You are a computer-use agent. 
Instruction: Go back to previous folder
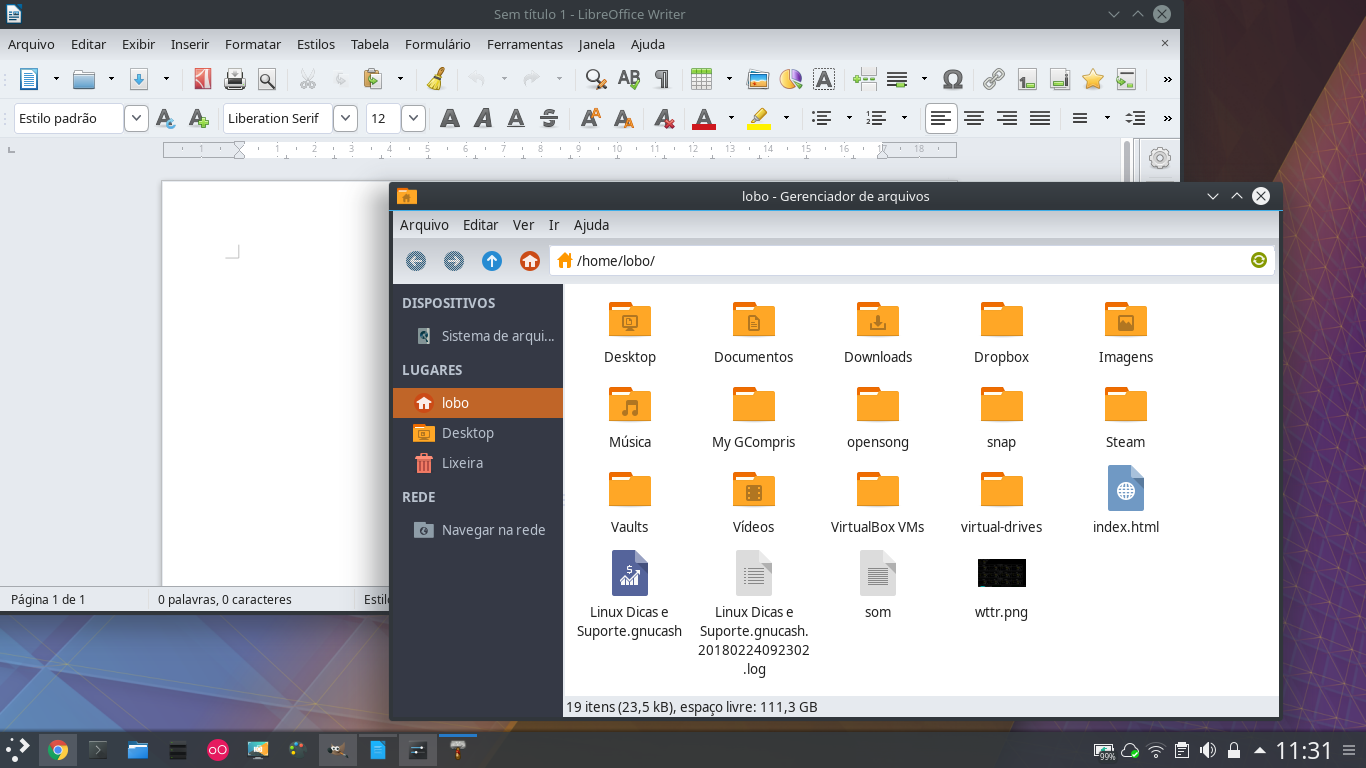tap(416, 260)
